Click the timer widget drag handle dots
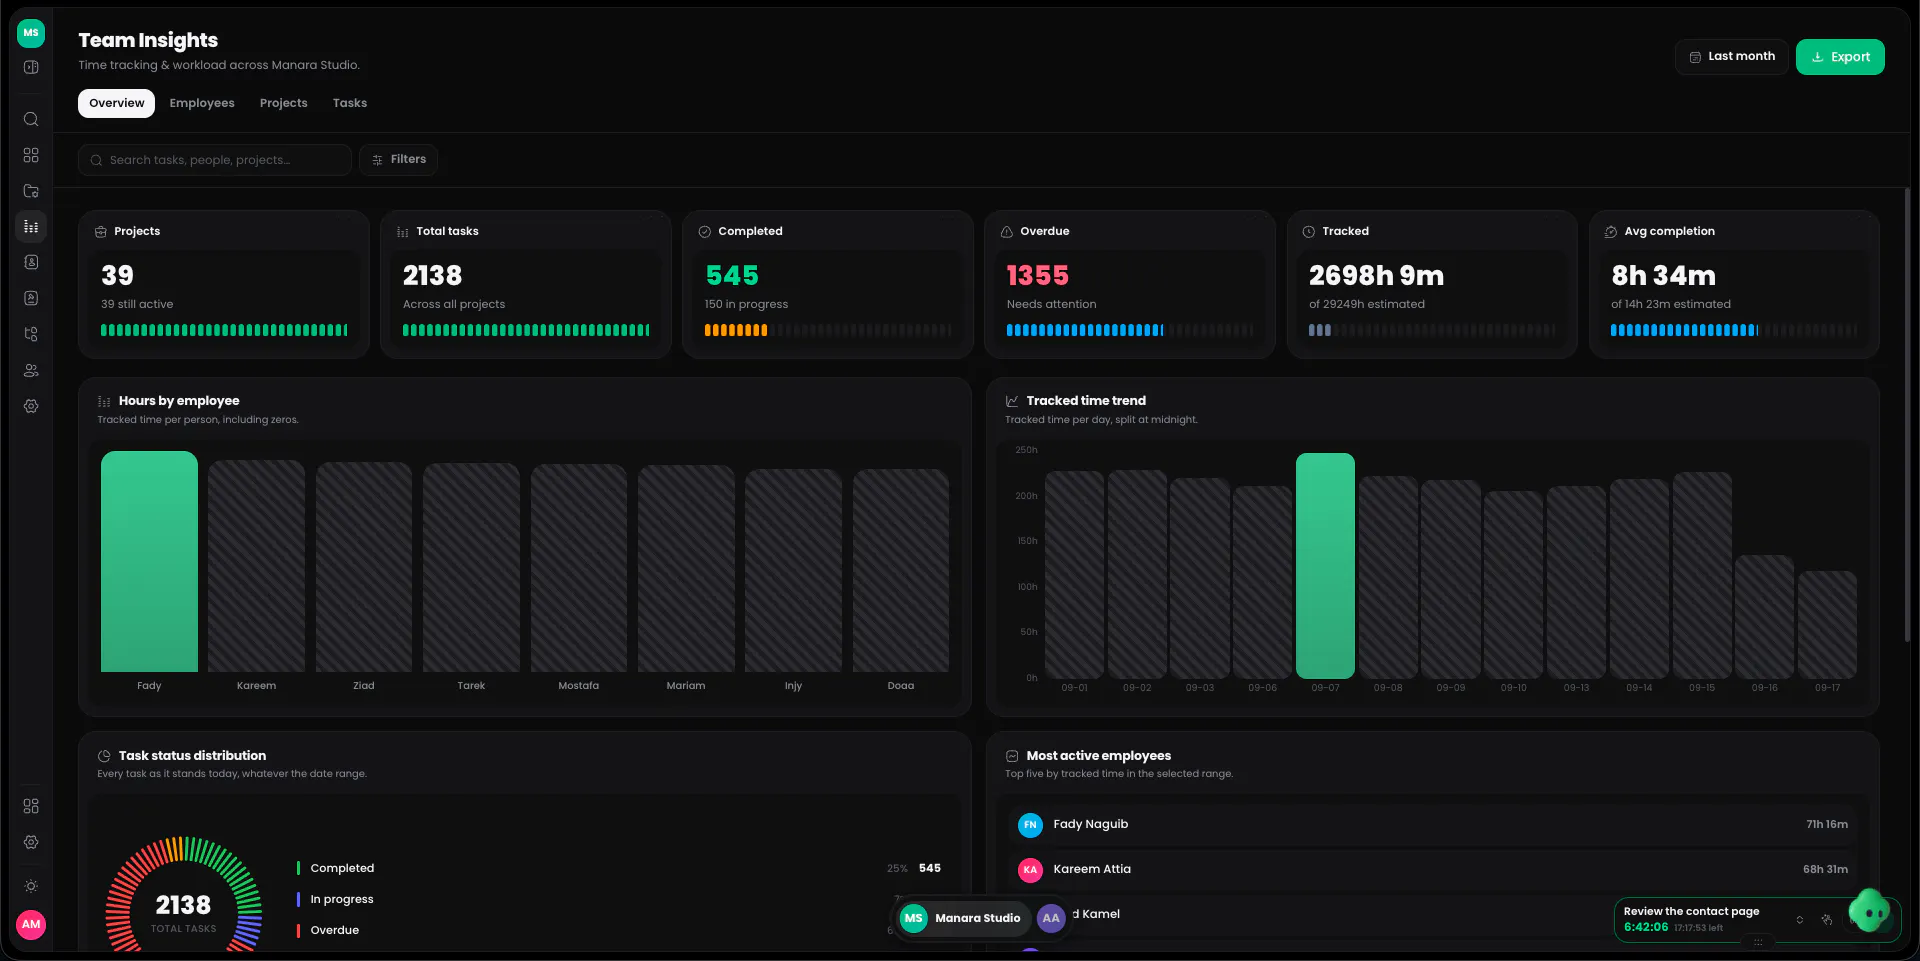The image size is (1920, 961). tap(1757, 942)
